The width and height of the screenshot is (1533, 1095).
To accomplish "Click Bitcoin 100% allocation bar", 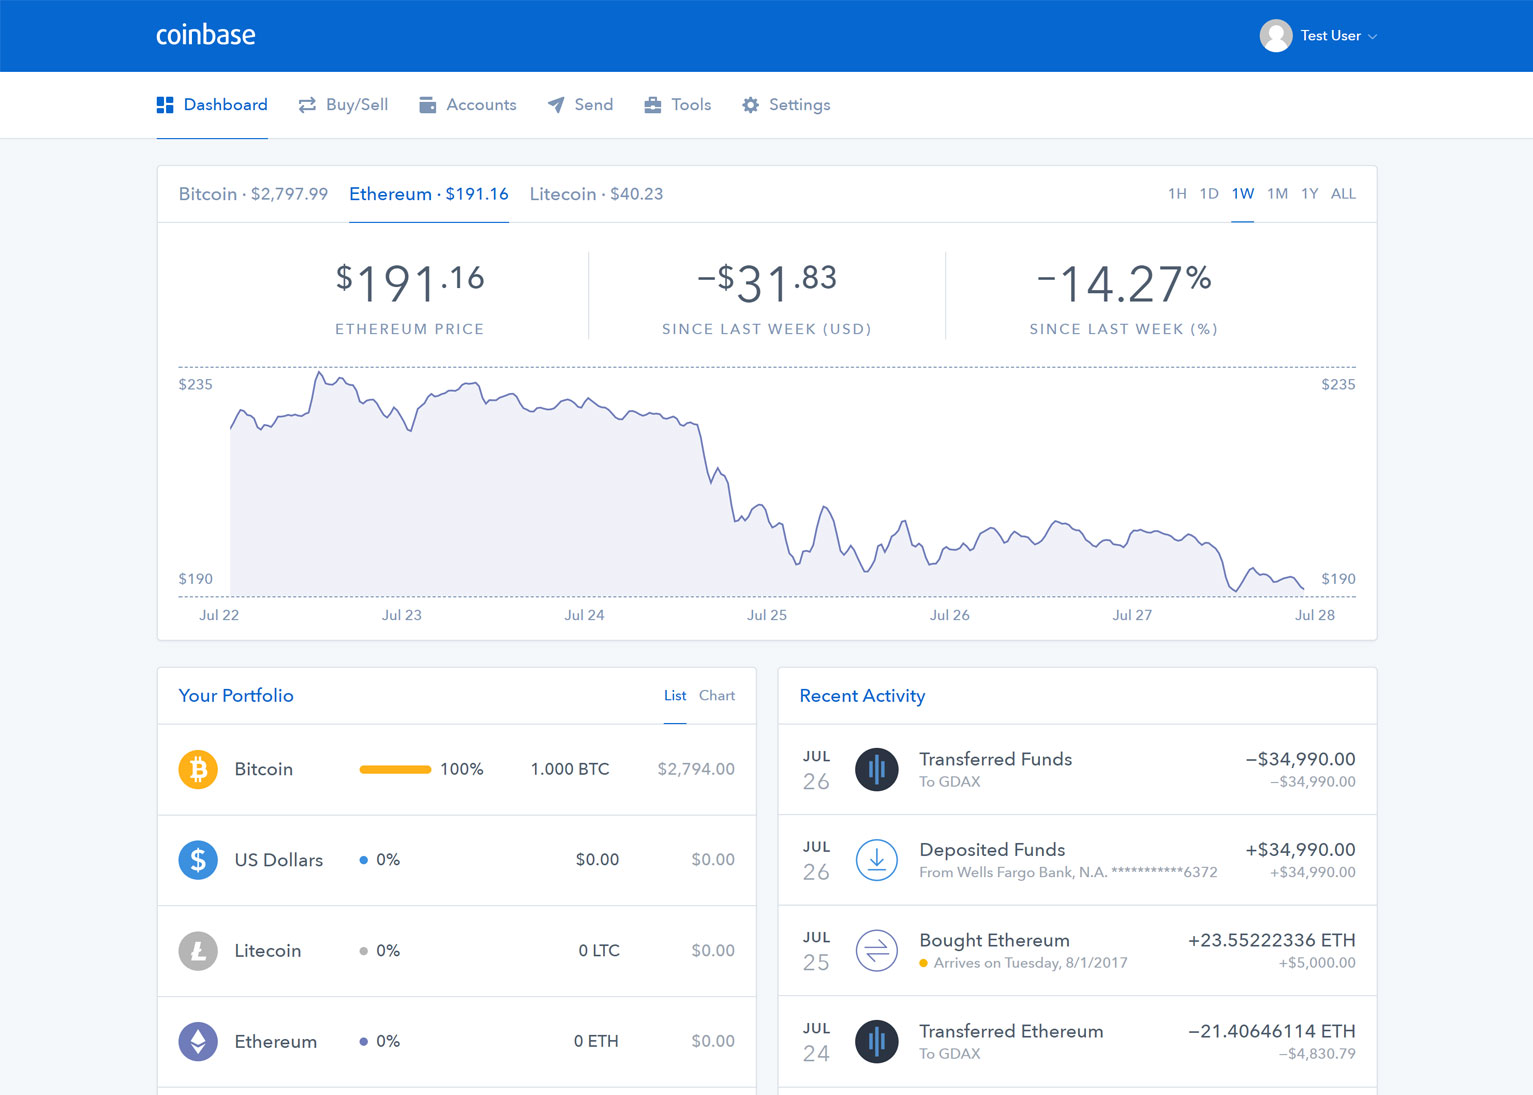I will click(x=395, y=769).
